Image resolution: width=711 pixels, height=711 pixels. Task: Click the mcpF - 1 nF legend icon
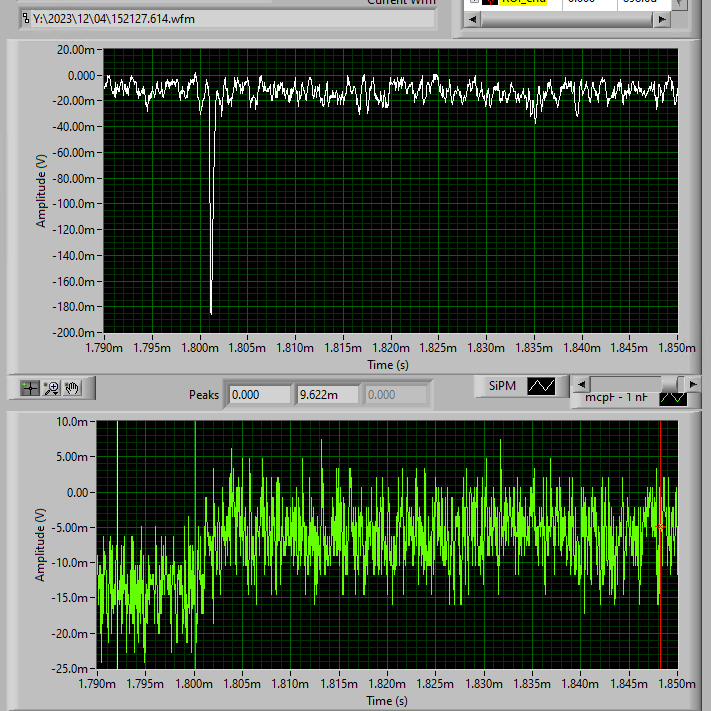tap(672, 398)
